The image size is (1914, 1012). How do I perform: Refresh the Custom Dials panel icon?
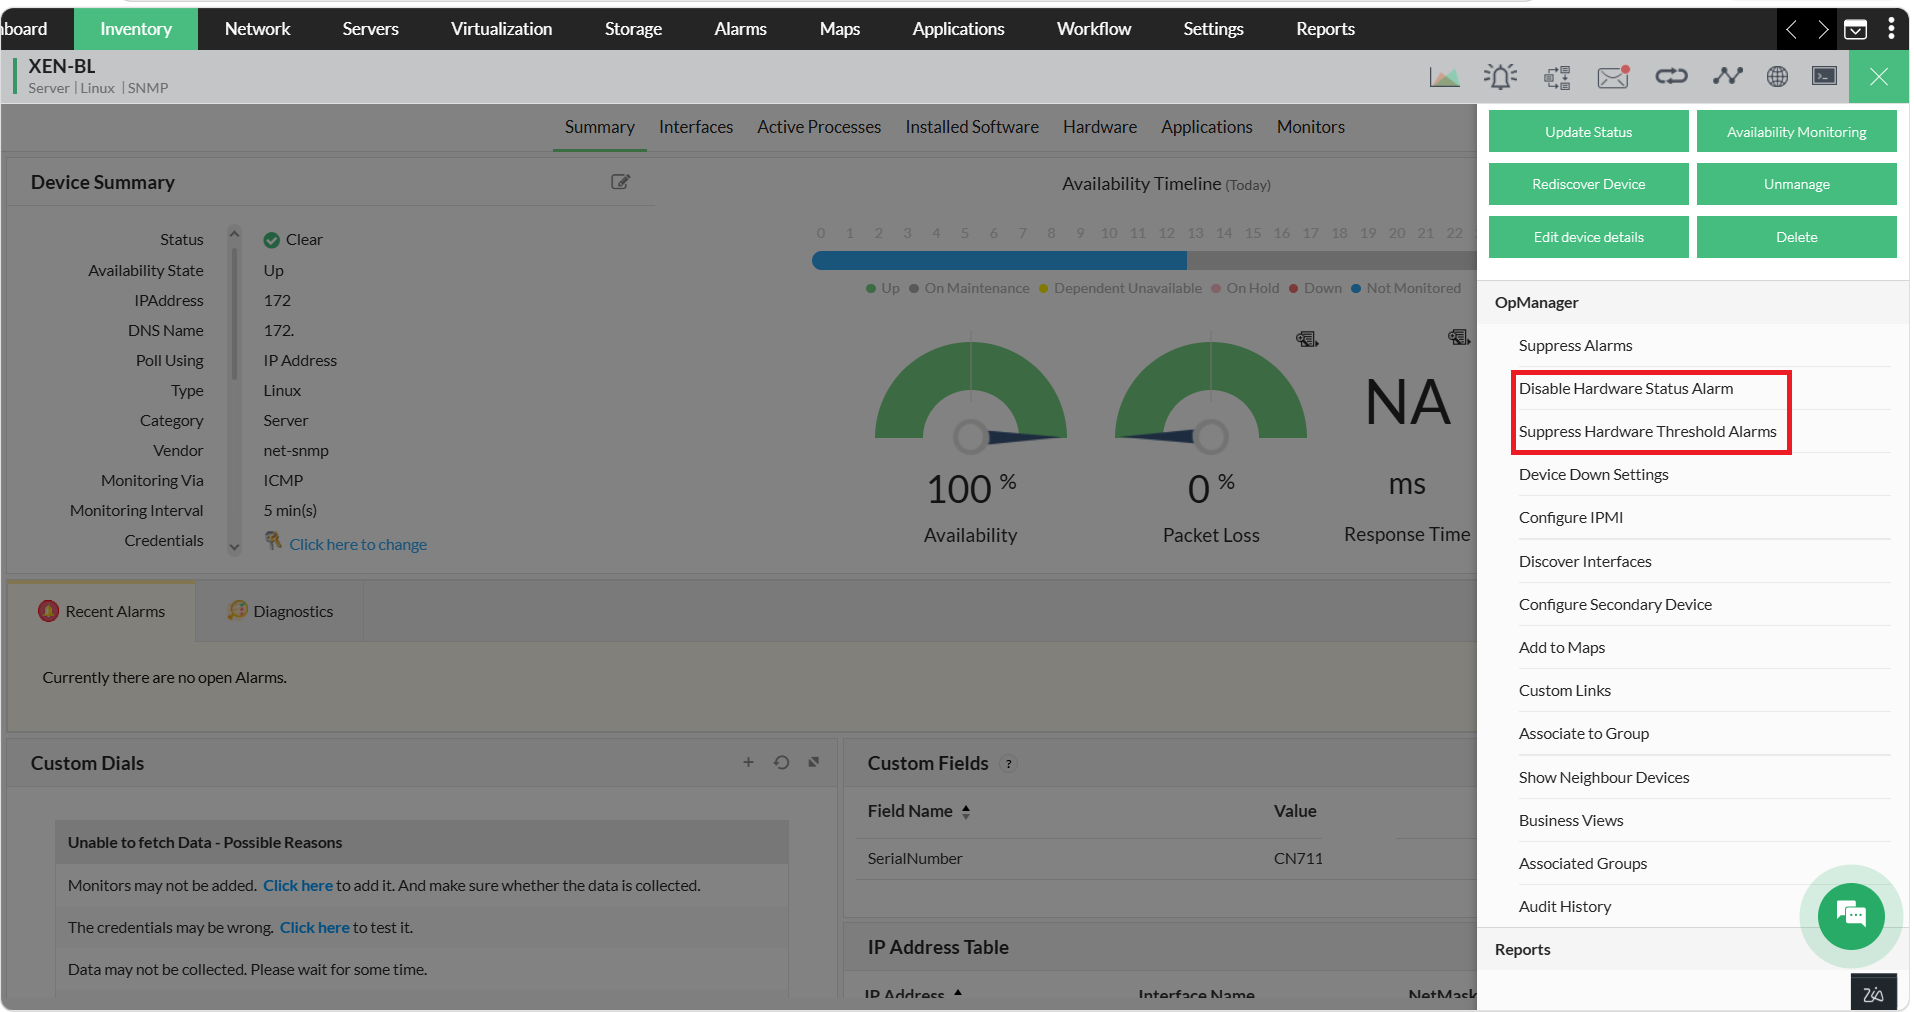tap(781, 762)
